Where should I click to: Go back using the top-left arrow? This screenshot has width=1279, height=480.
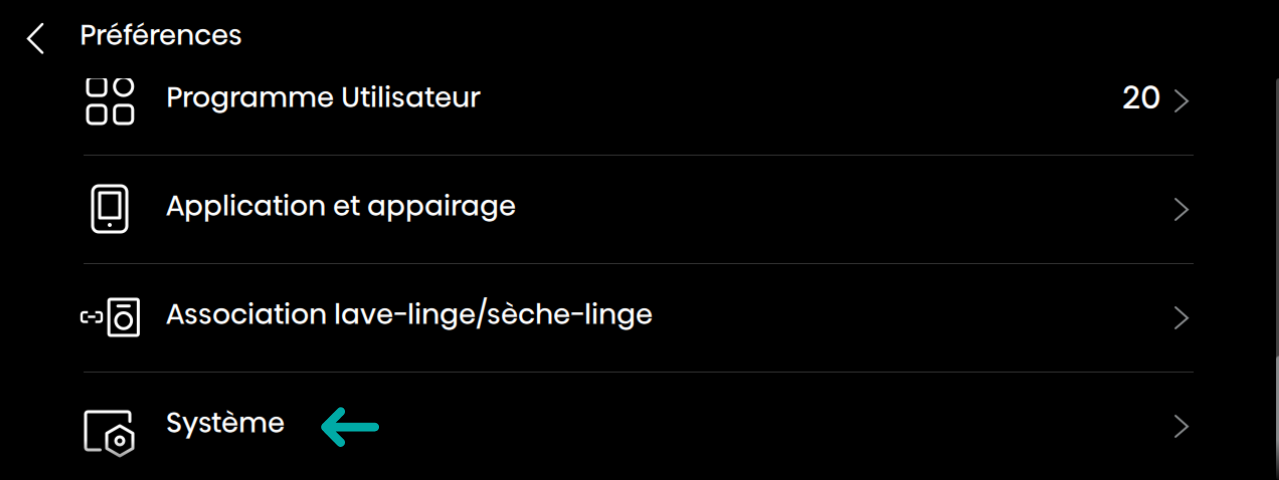pyautogui.click(x=36, y=39)
